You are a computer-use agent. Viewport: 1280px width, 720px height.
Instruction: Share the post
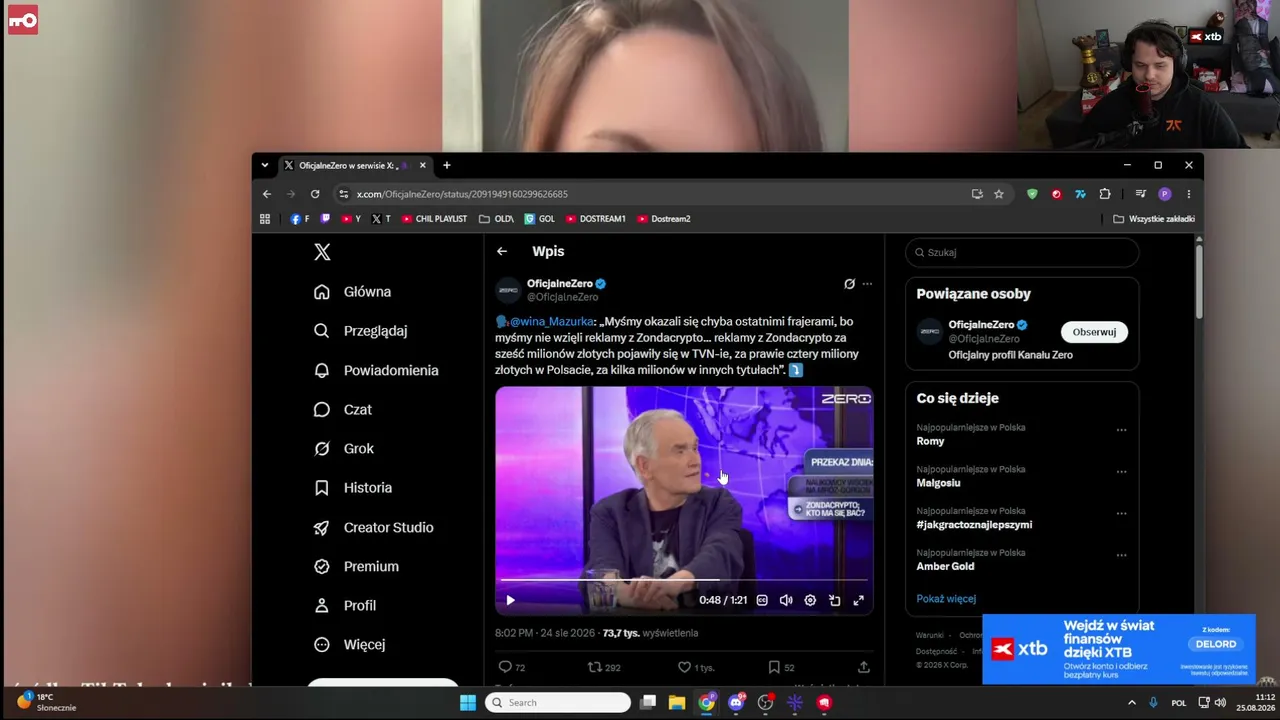[x=864, y=667]
